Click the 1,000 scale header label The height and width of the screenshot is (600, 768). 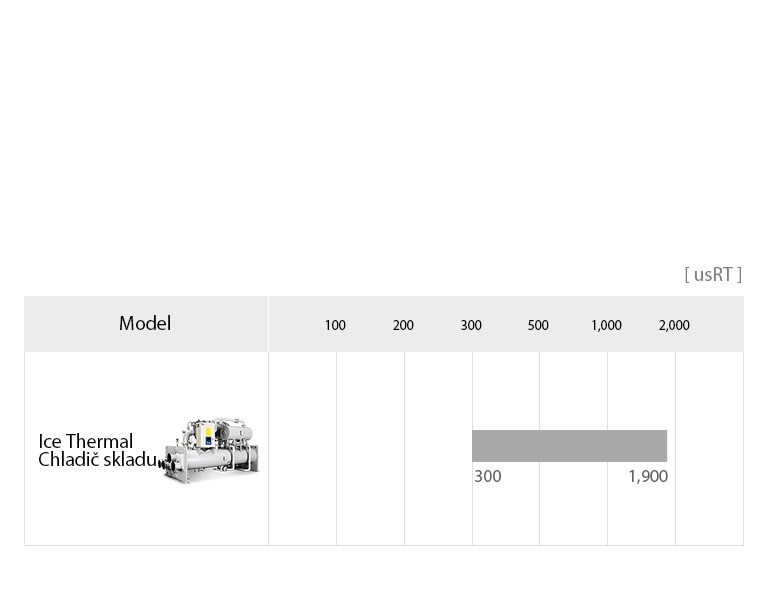pos(606,325)
